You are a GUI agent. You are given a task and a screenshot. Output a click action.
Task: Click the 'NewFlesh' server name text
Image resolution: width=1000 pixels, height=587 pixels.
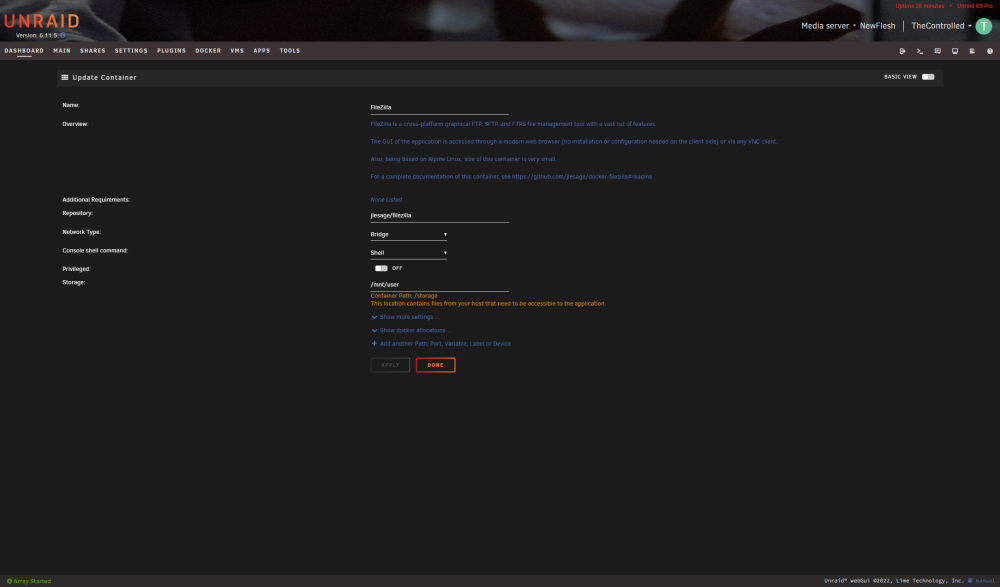[x=878, y=26]
